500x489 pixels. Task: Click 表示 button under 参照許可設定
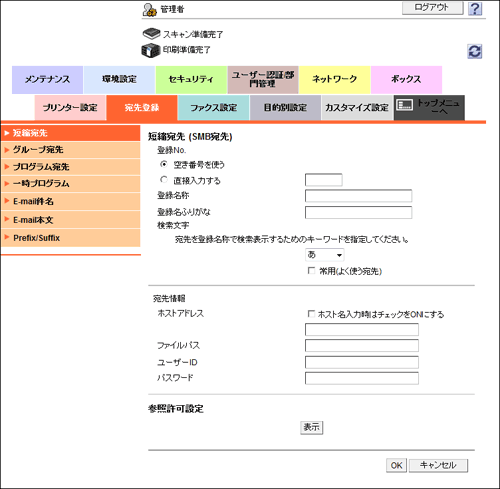pyautogui.click(x=312, y=427)
